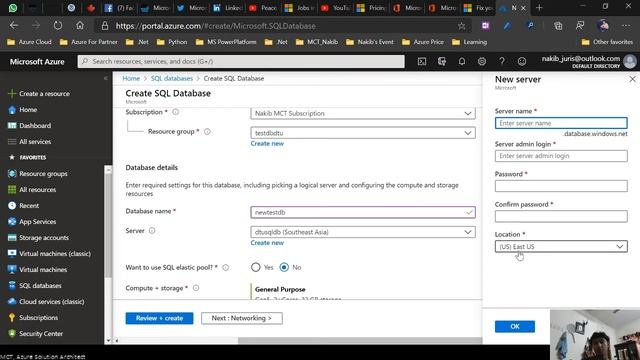Image resolution: width=640 pixels, height=360 pixels.
Task: Click Home breadcrumb link
Action: click(x=131, y=78)
